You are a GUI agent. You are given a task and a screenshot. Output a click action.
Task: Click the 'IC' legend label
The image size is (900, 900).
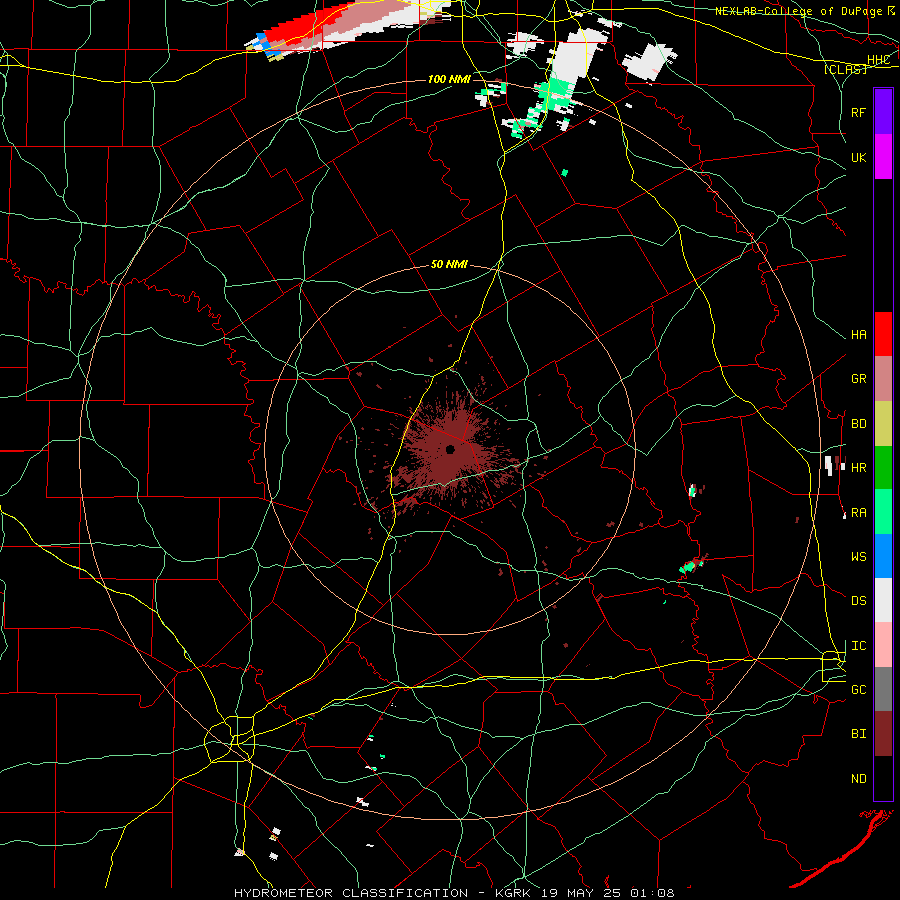click(x=858, y=646)
